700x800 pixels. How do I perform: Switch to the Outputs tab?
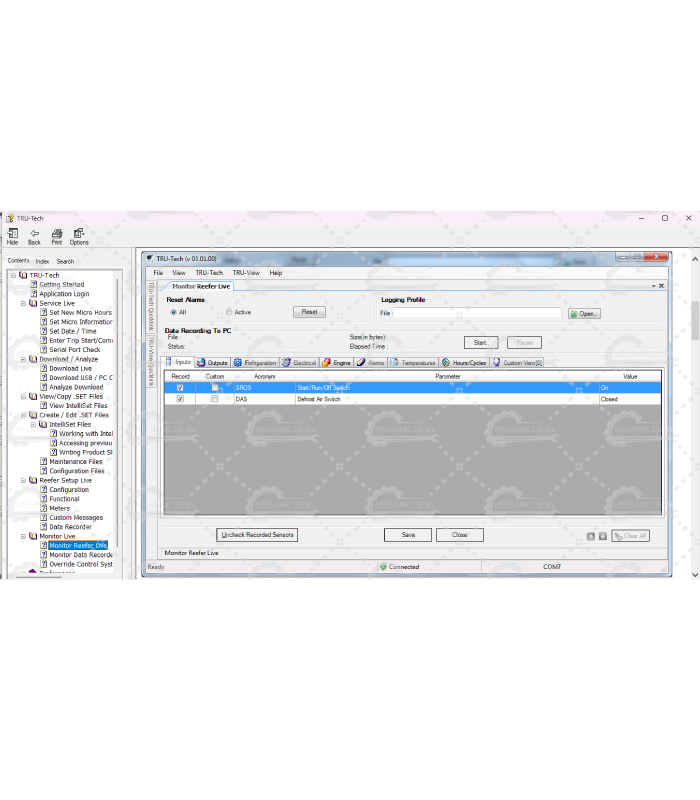click(213, 363)
